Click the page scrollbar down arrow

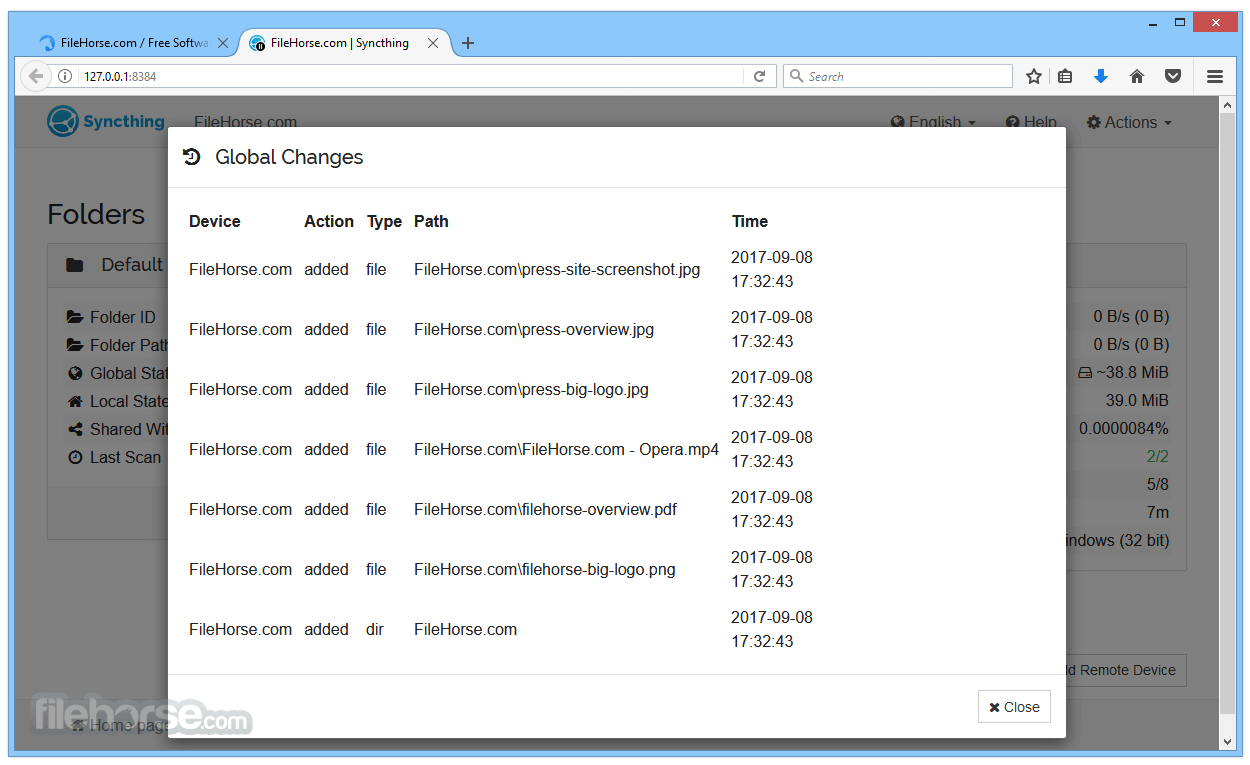[x=1229, y=742]
